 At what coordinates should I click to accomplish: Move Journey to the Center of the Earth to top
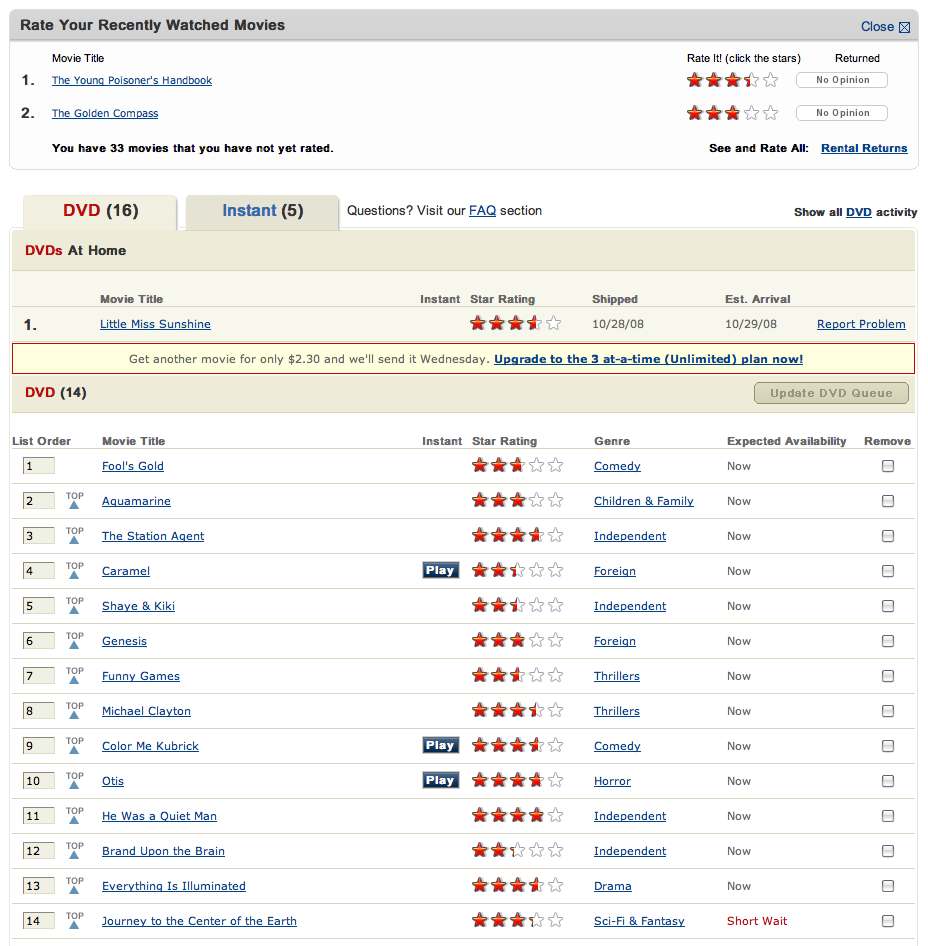click(x=74, y=921)
